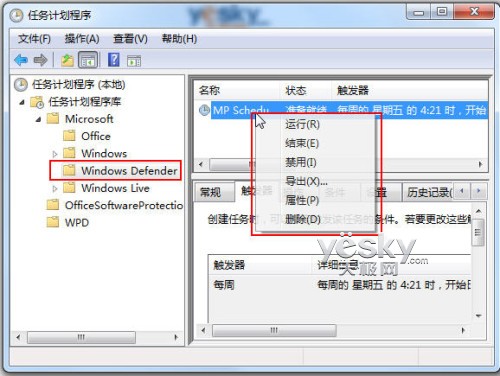
Task: Click the 每周的 星期五 的 4:21 时 detail cell
Action: tap(393, 285)
